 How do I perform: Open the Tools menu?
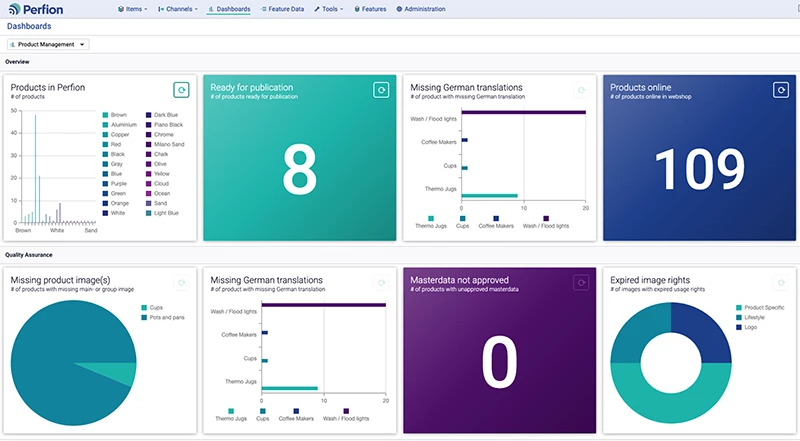329,9
